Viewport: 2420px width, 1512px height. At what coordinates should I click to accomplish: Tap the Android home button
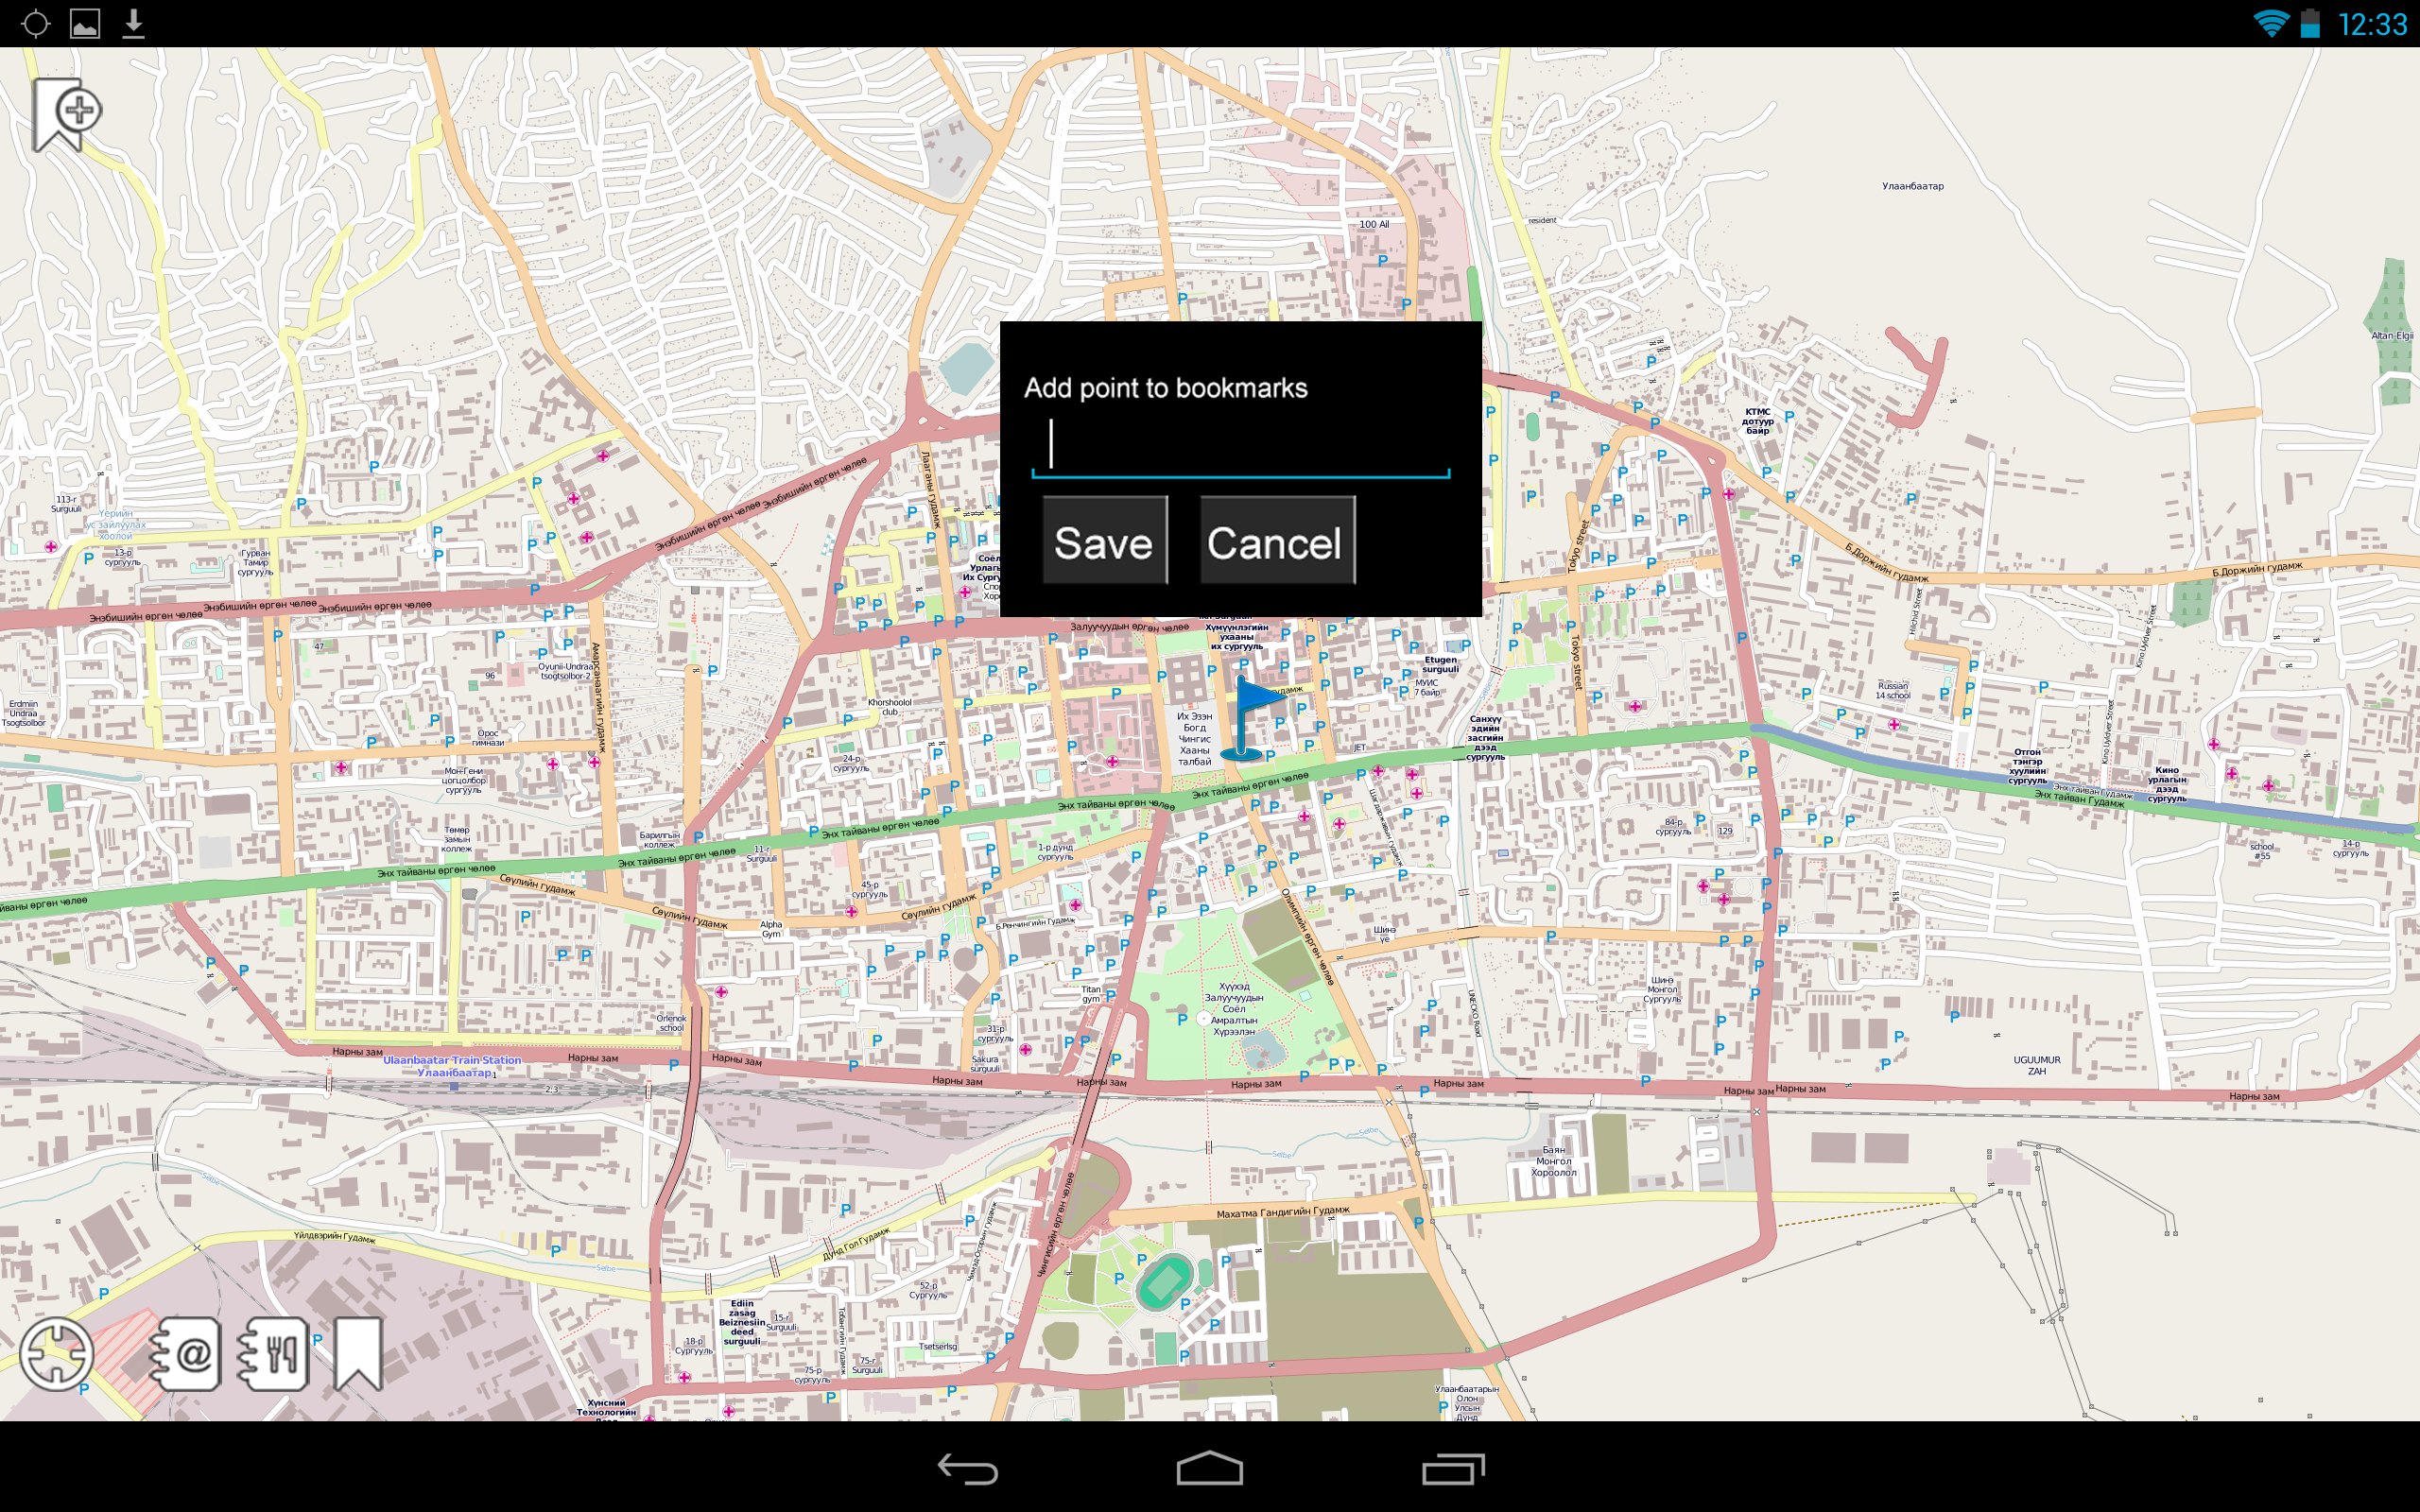click(1210, 1467)
